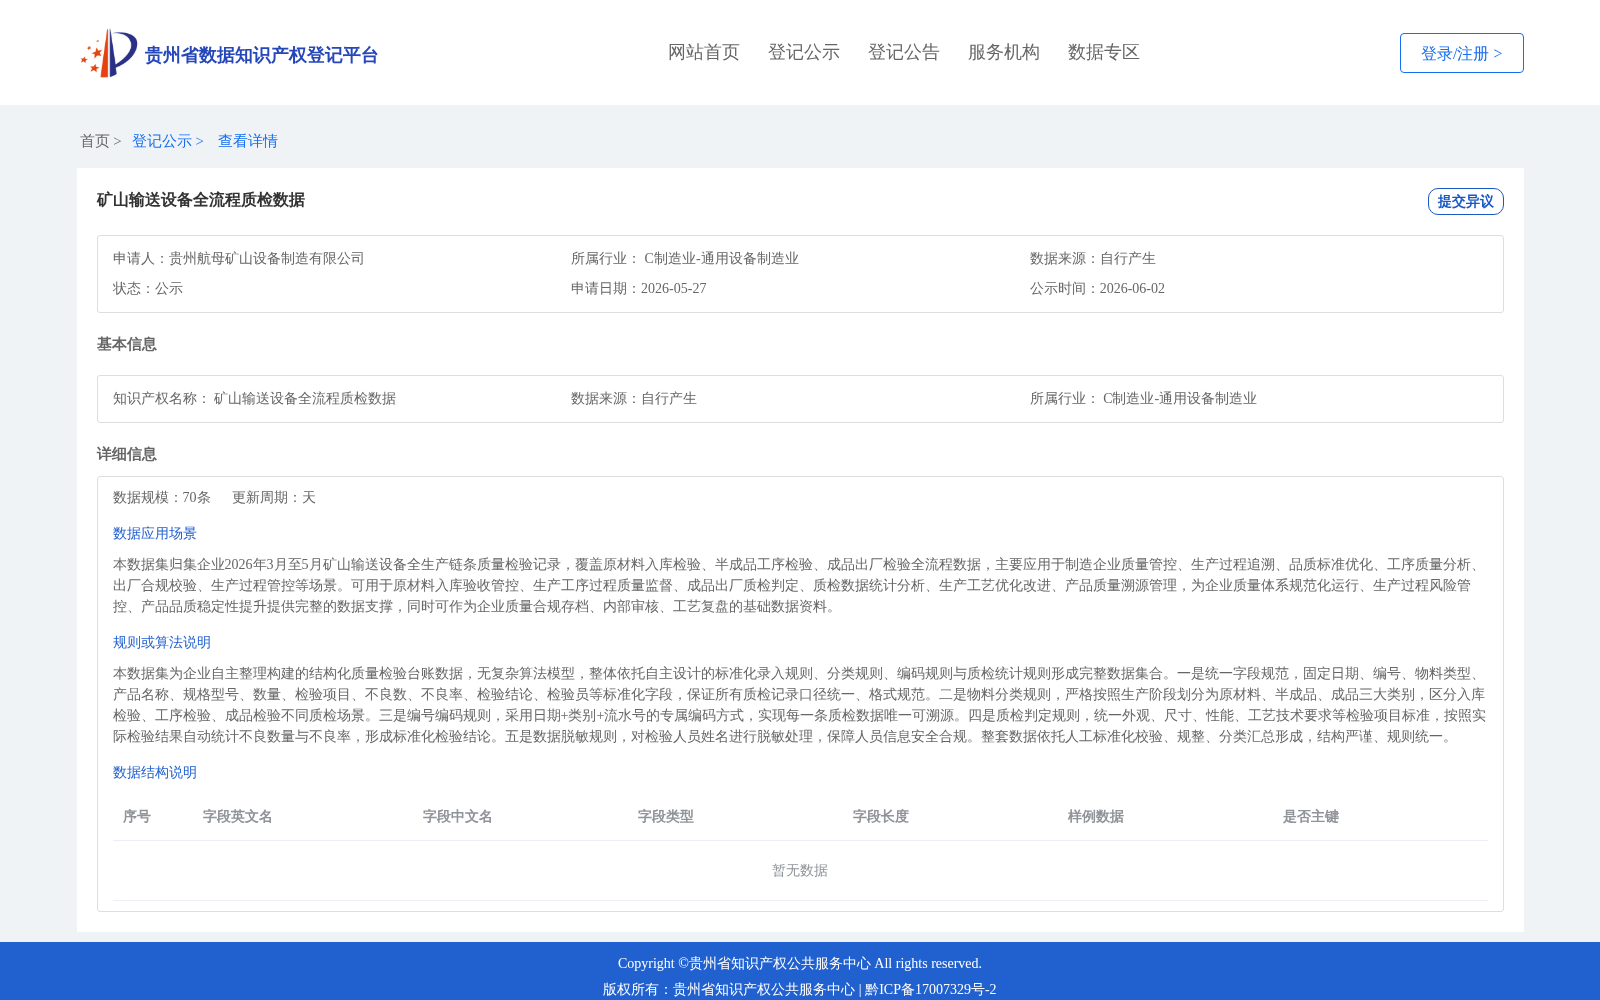Click the 状态：公示 text

[148, 288]
